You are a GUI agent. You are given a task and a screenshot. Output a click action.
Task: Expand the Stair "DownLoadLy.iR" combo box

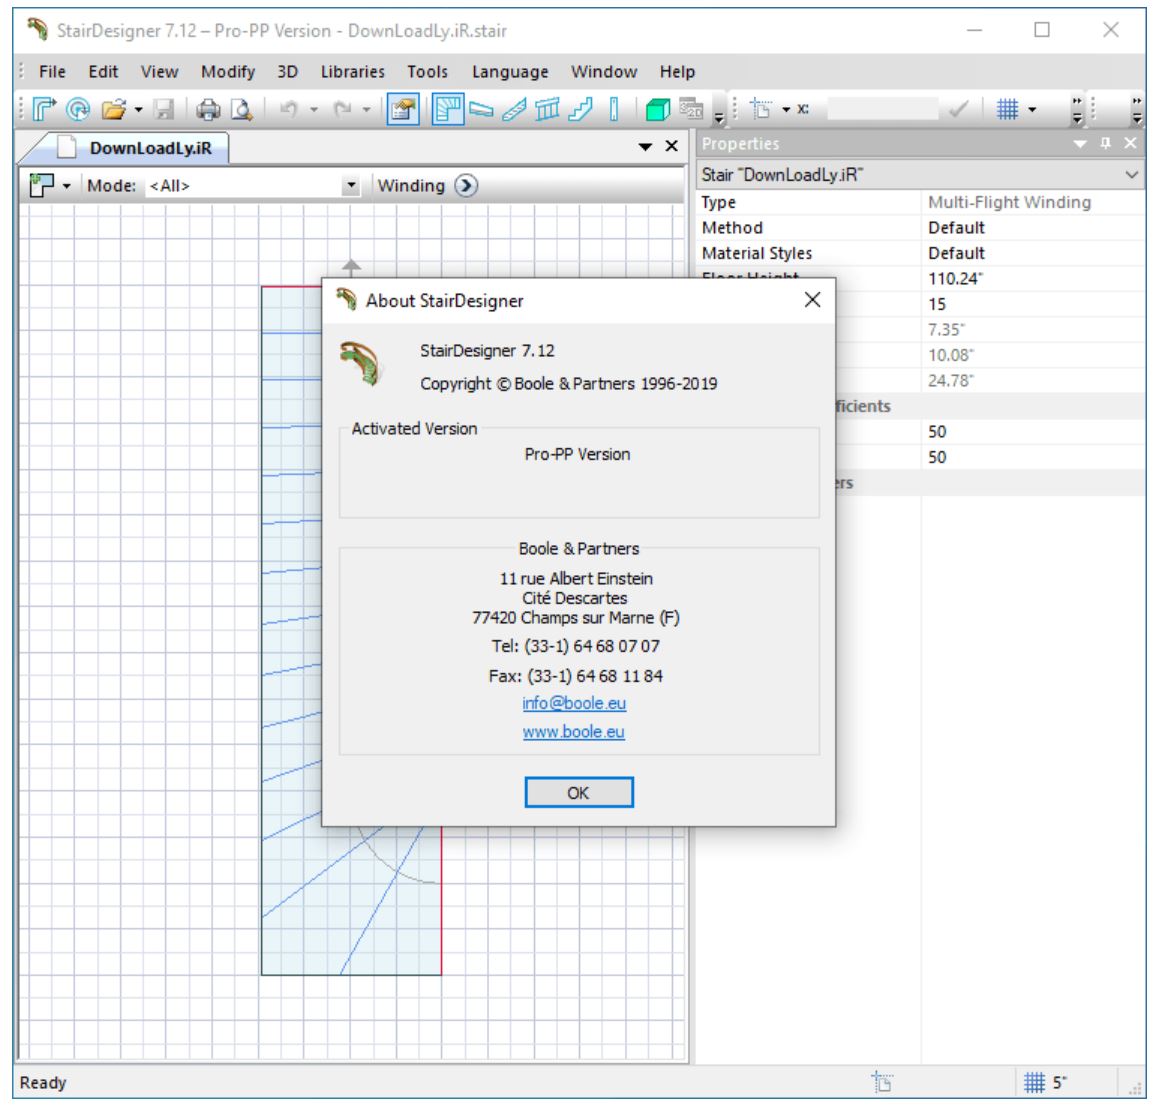1131,175
